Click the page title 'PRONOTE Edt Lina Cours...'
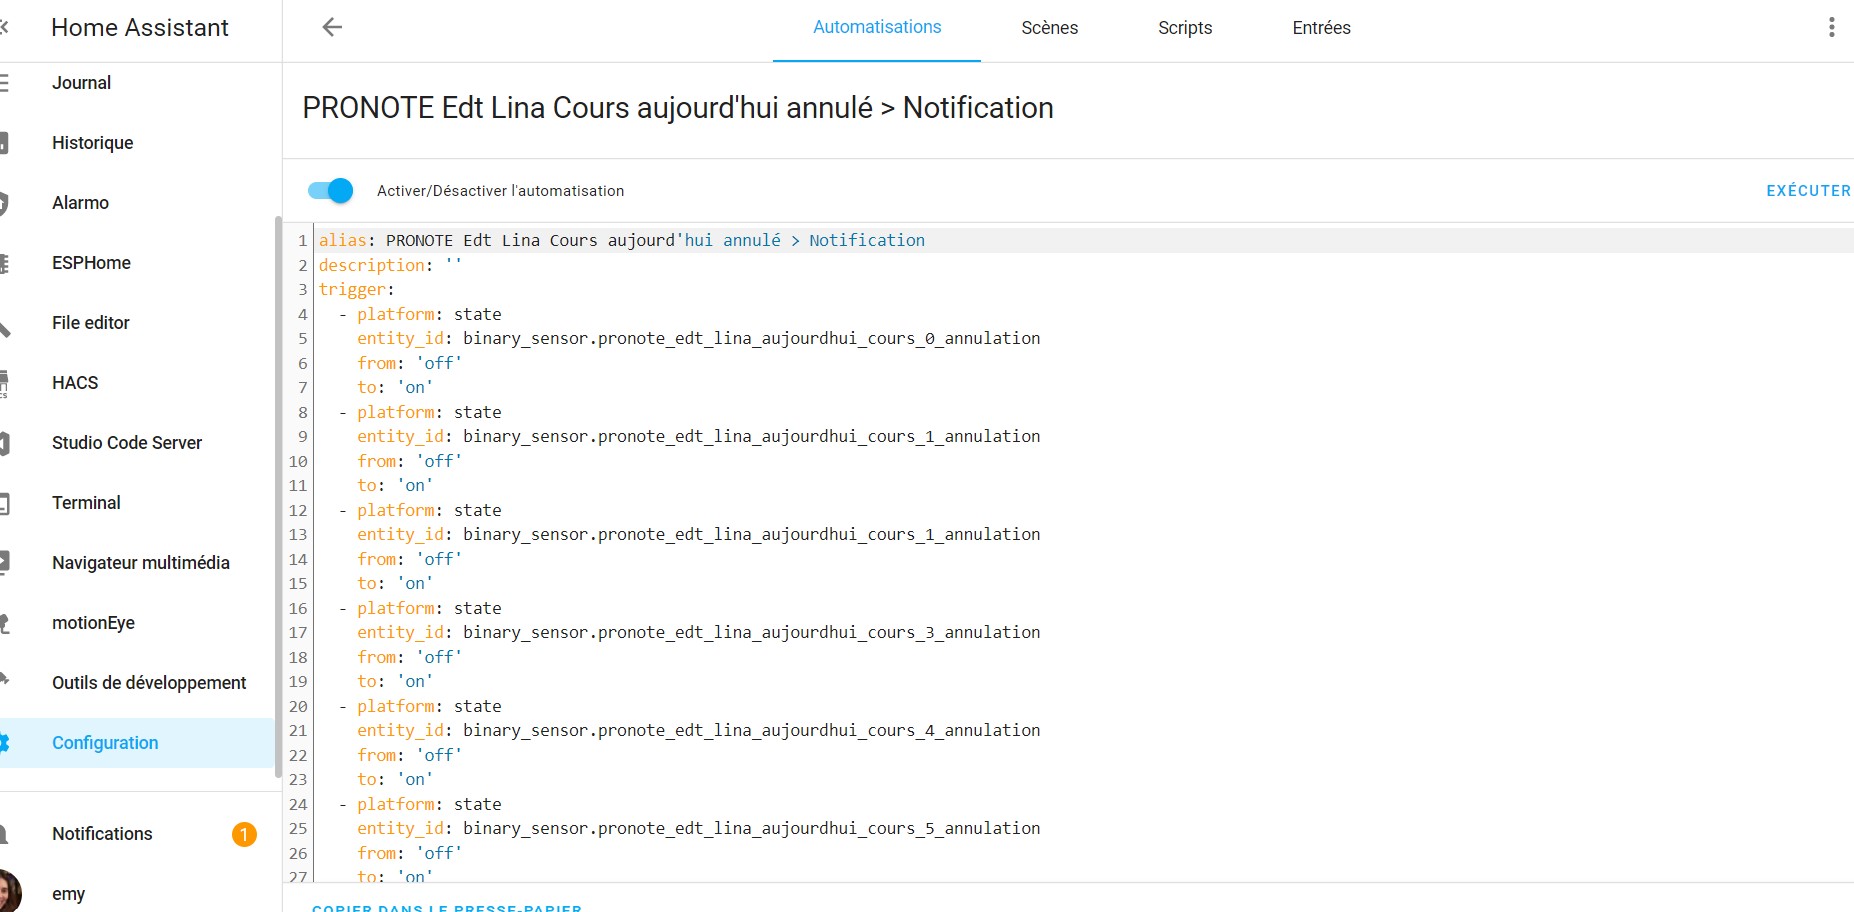1854x912 pixels. click(x=678, y=108)
